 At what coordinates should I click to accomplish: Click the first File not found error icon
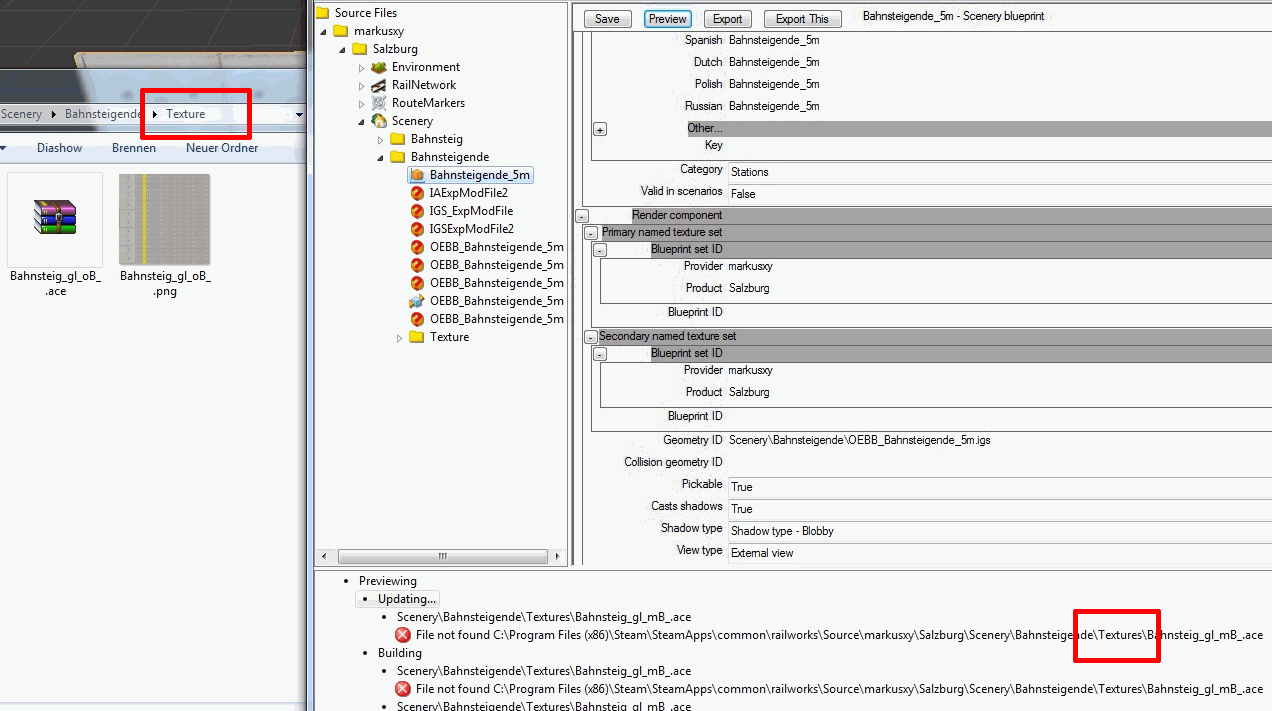pyautogui.click(x=403, y=635)
